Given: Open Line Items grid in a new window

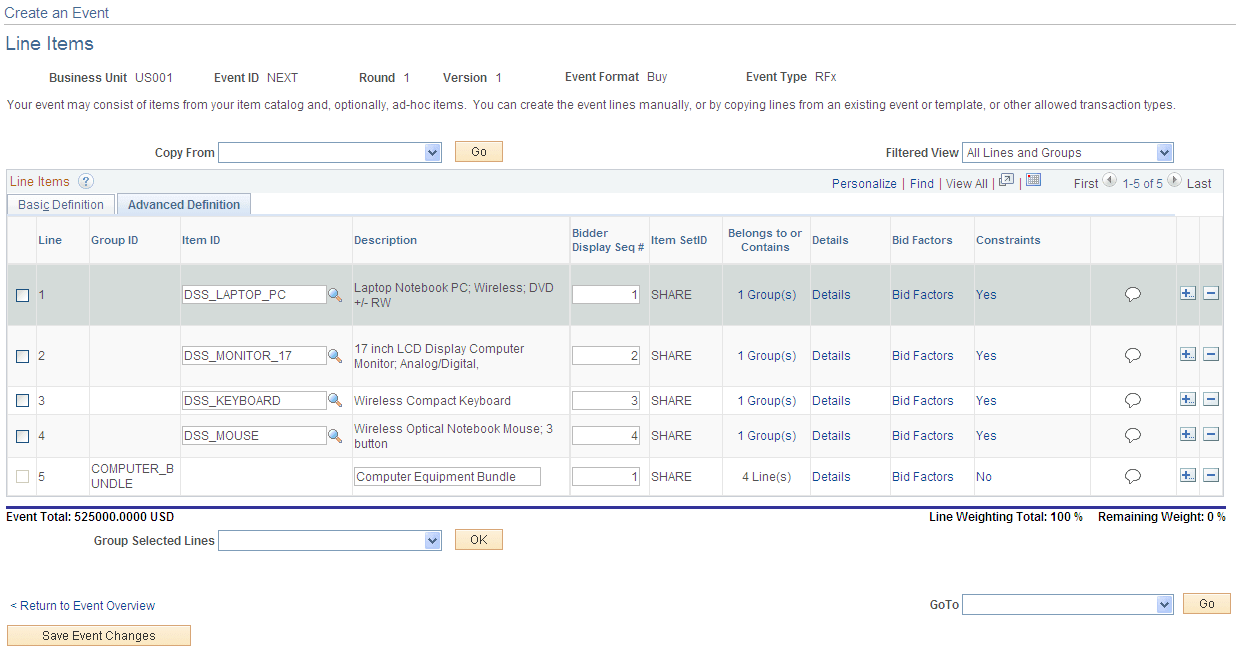Looking at the screenshot, I should click(1006, 178).
